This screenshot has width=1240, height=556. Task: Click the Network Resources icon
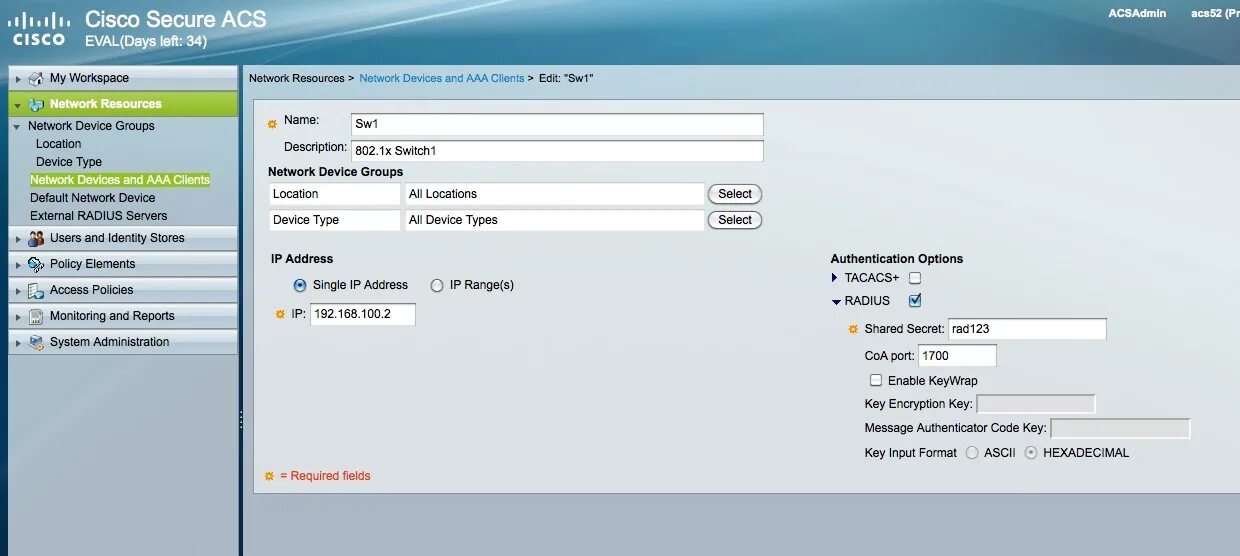(x=36, y=104)
